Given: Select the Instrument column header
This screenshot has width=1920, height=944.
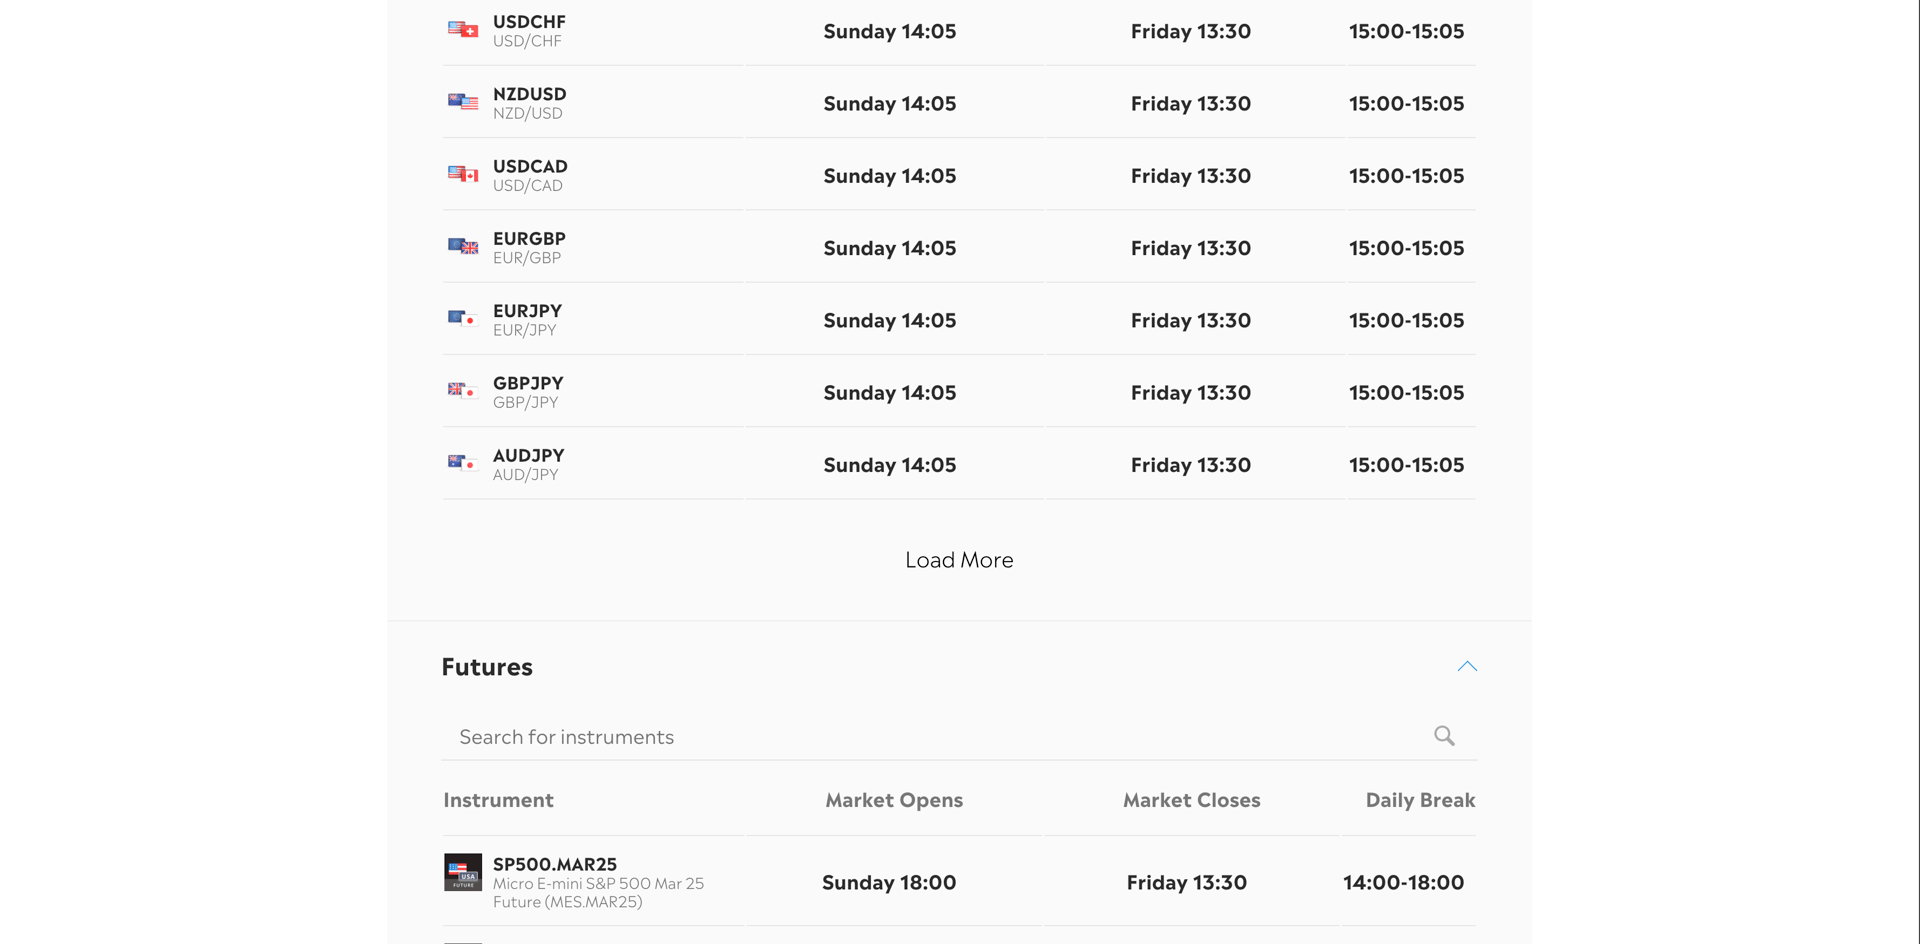Looking at the screenshot, I should pyautogui.click(x=498, y=800).
